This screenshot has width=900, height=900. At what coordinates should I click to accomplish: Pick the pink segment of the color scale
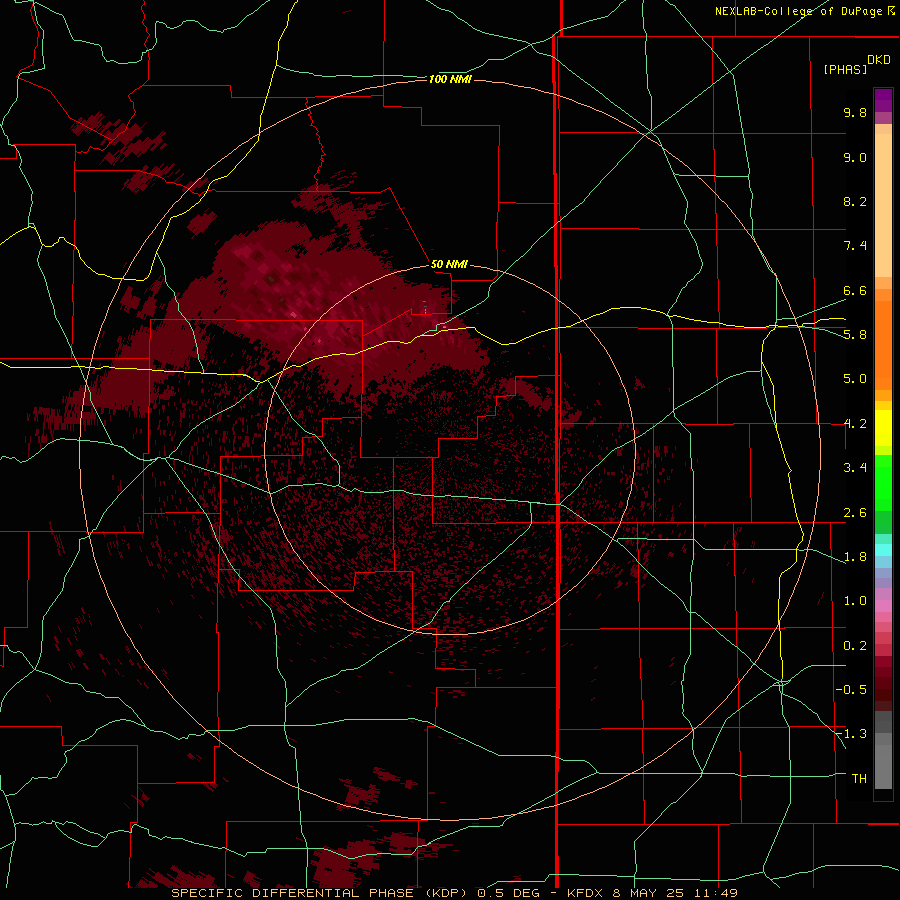coord(883,606)
